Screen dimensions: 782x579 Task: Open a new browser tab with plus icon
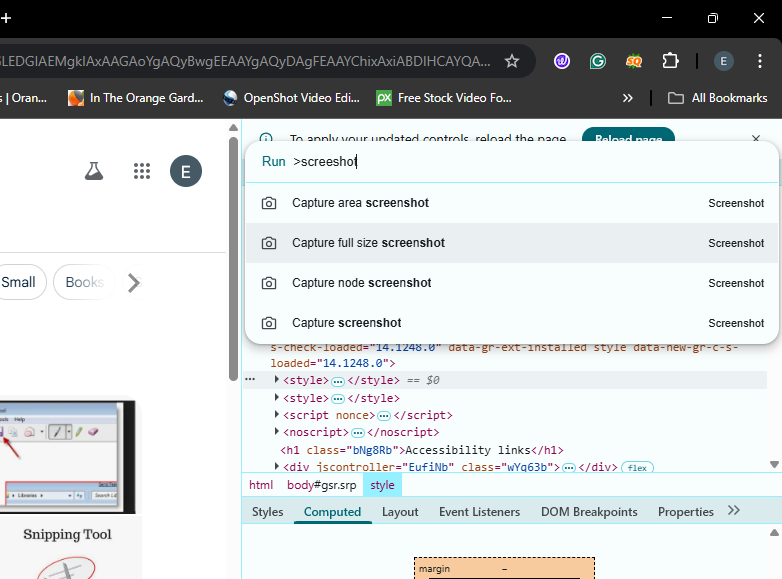point(6,18)
